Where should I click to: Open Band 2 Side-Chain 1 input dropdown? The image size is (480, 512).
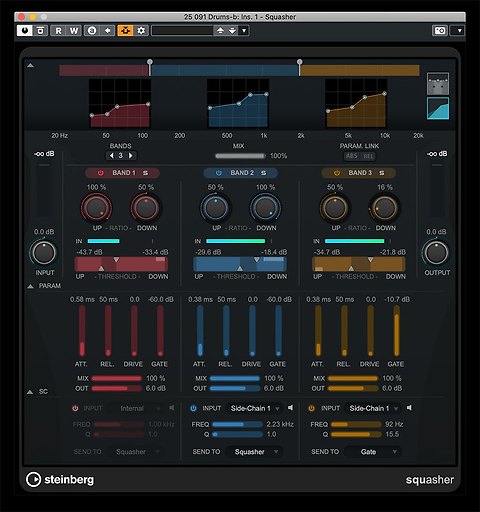point(255,408)
